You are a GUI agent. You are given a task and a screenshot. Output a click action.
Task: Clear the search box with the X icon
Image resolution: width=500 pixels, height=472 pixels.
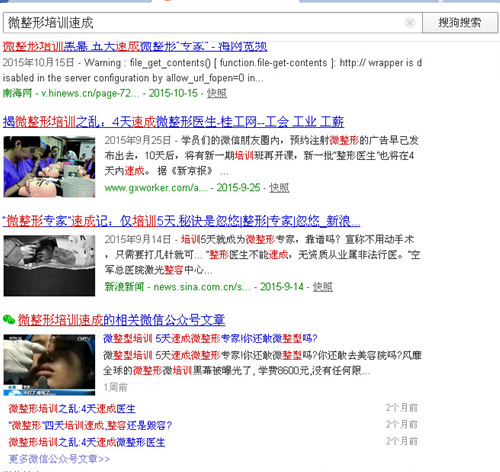[409, 23]
